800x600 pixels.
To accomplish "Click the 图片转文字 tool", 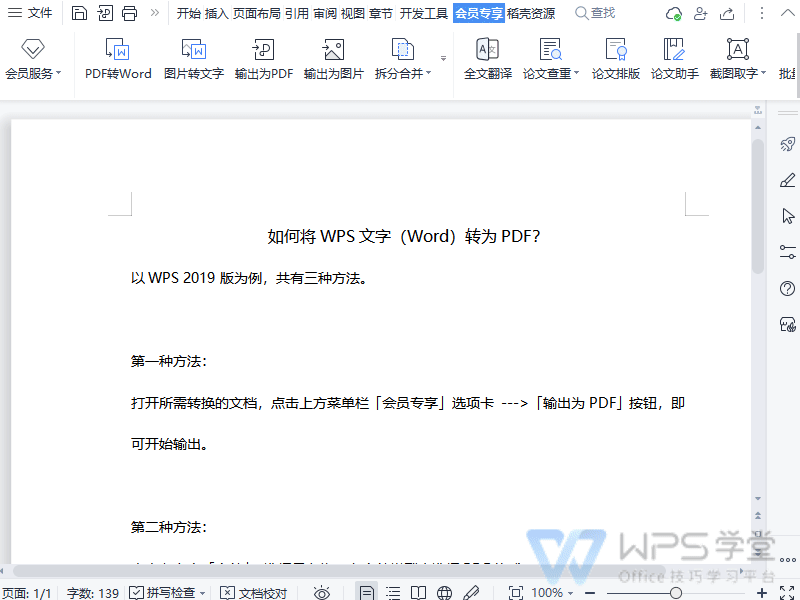I will (194, 59).
